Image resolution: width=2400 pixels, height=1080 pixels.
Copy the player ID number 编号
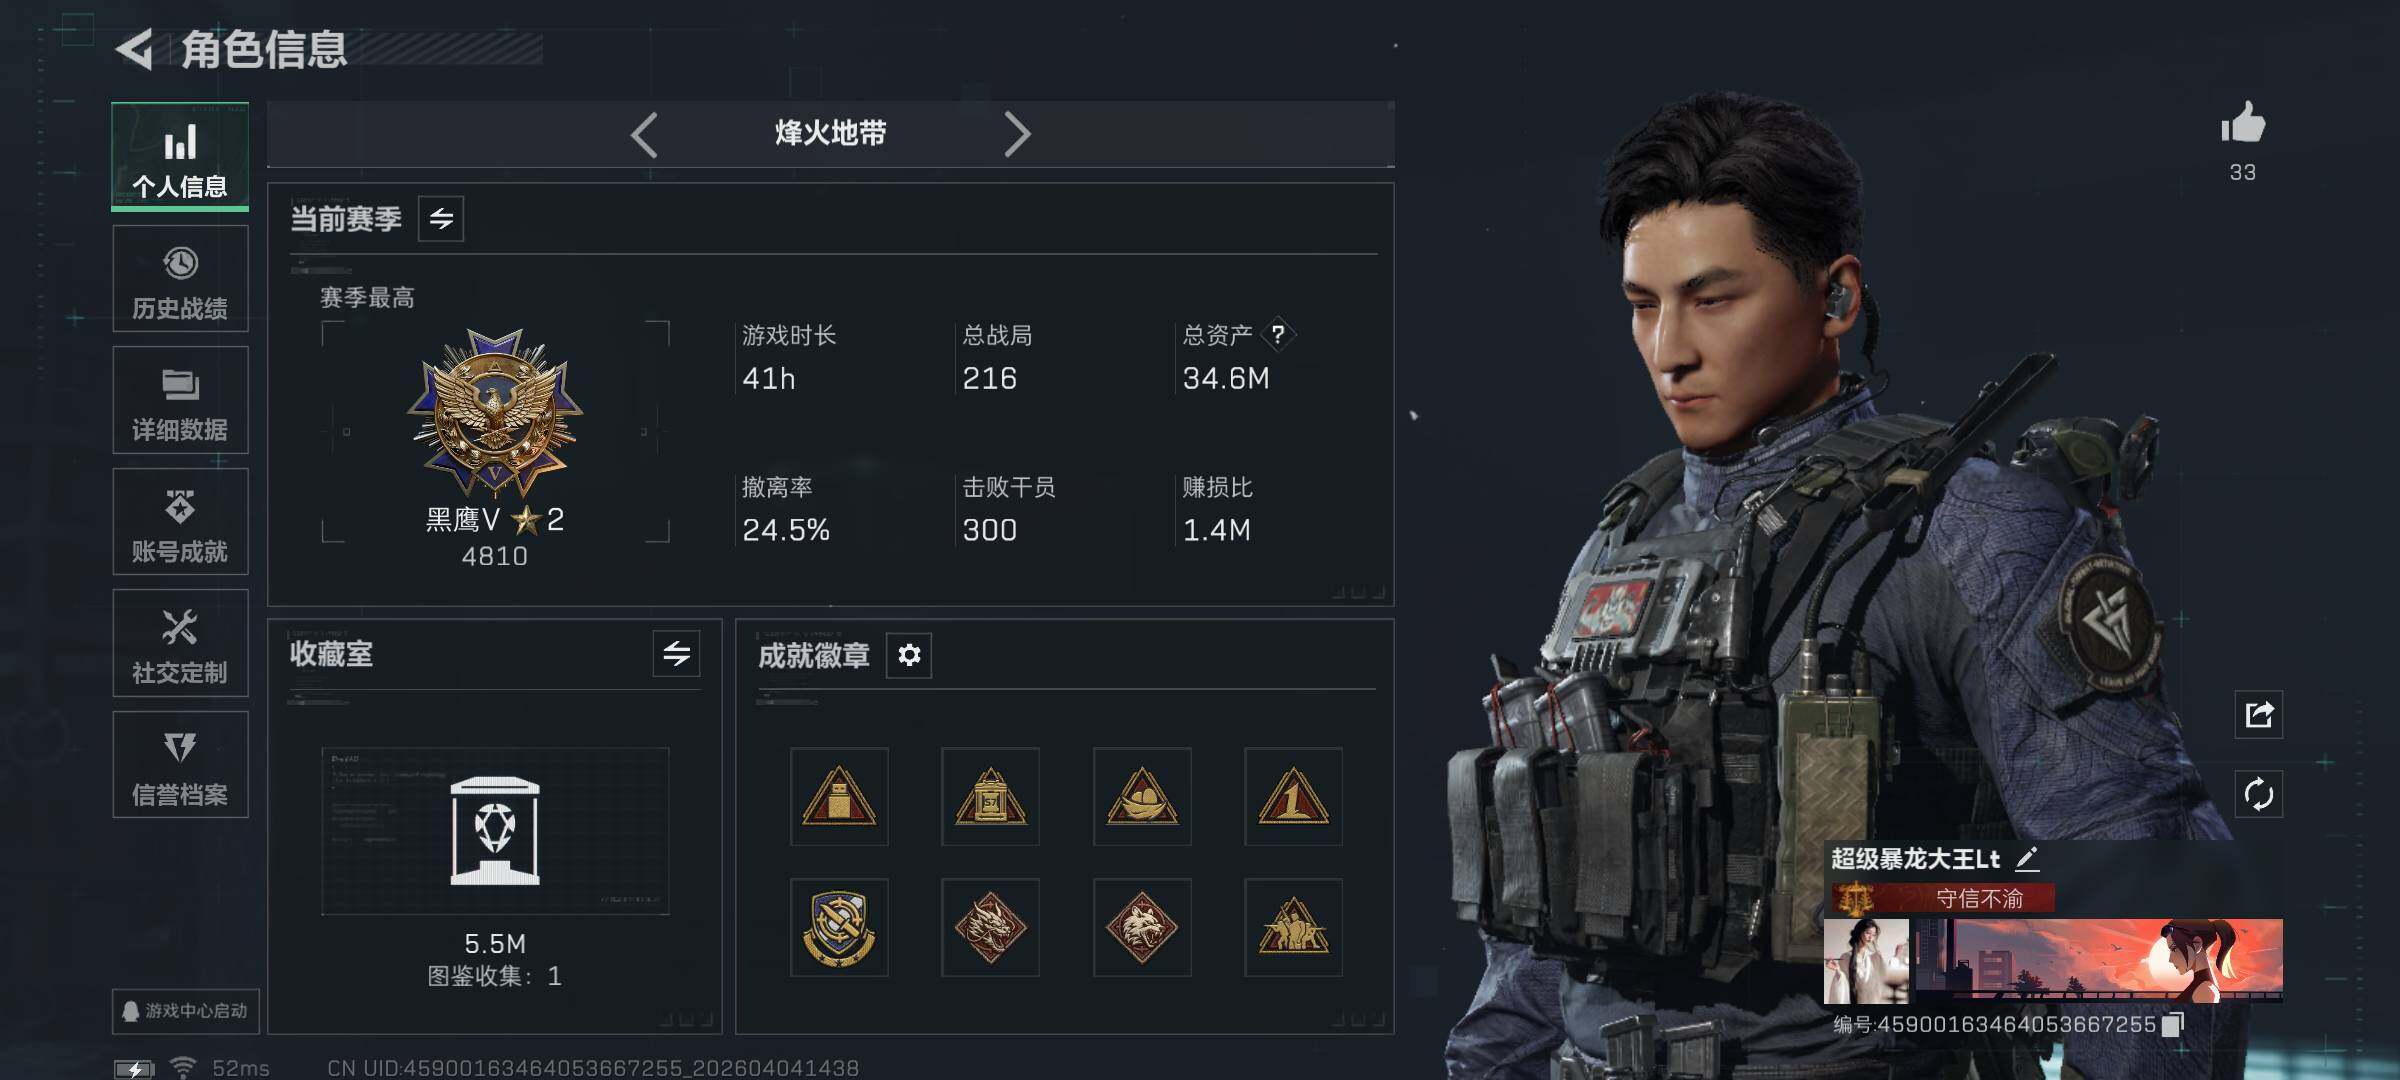coord(2172,1025)
